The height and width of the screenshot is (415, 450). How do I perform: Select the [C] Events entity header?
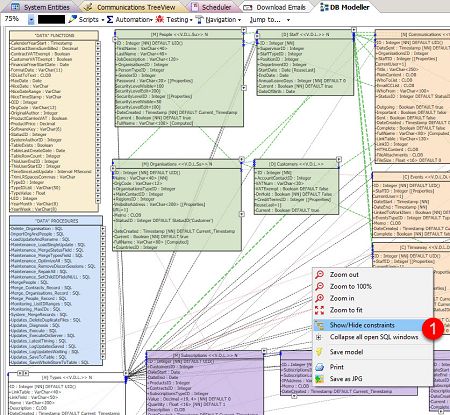(411, 177)
